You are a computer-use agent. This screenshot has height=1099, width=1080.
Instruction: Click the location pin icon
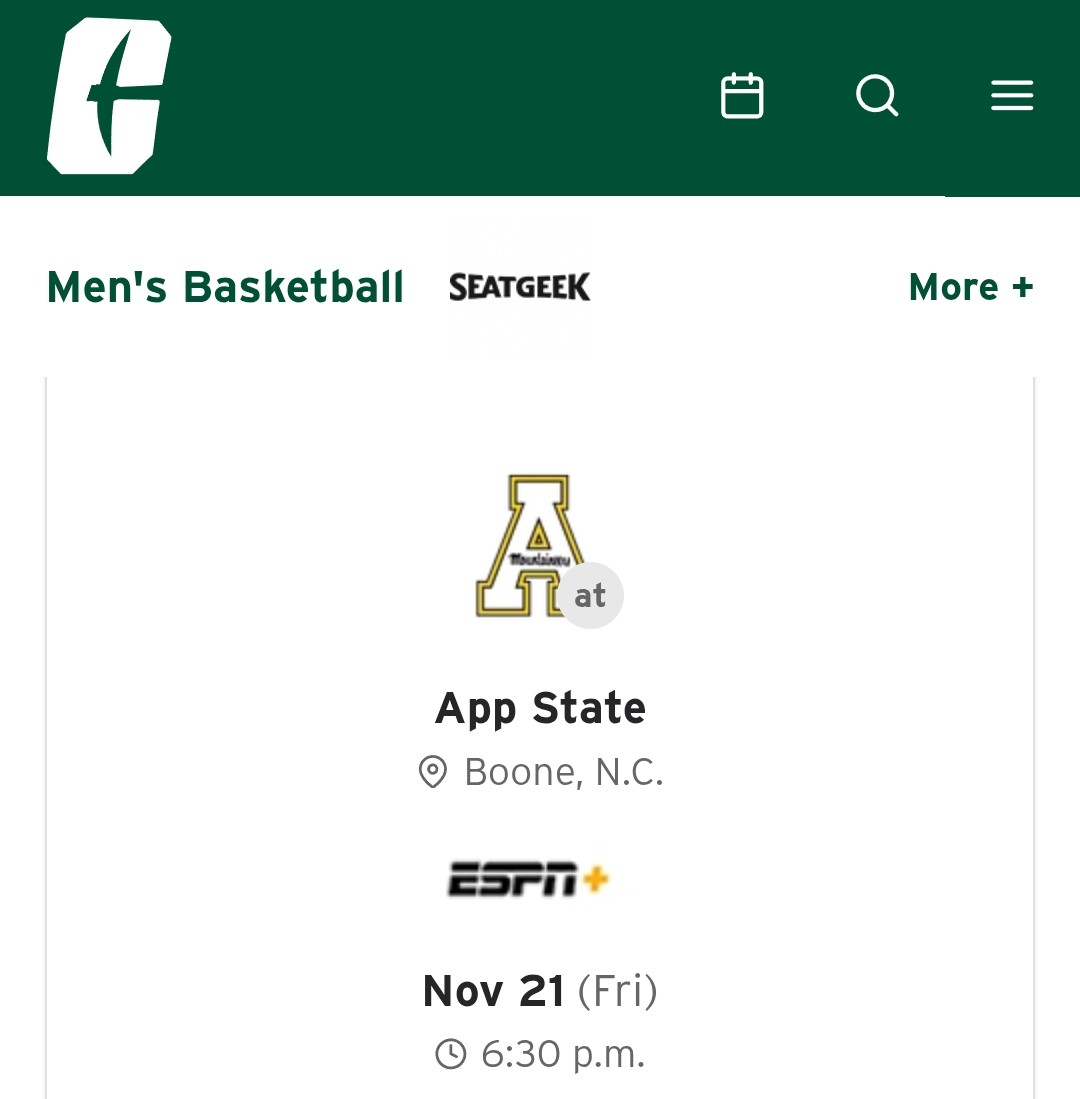coord(432,772)
